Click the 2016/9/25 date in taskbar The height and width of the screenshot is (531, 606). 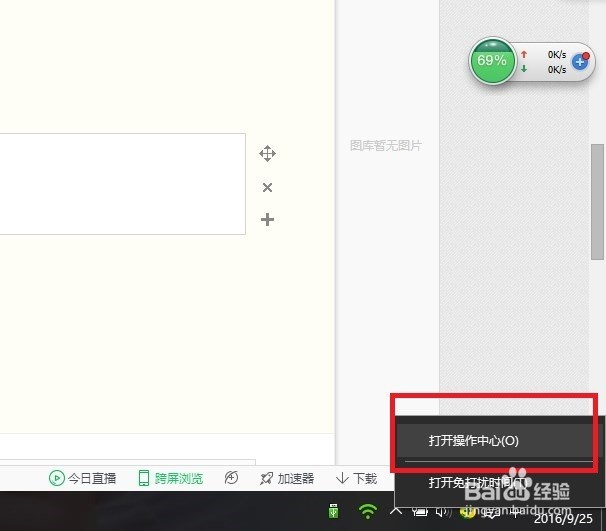click(x=563, y=518)
